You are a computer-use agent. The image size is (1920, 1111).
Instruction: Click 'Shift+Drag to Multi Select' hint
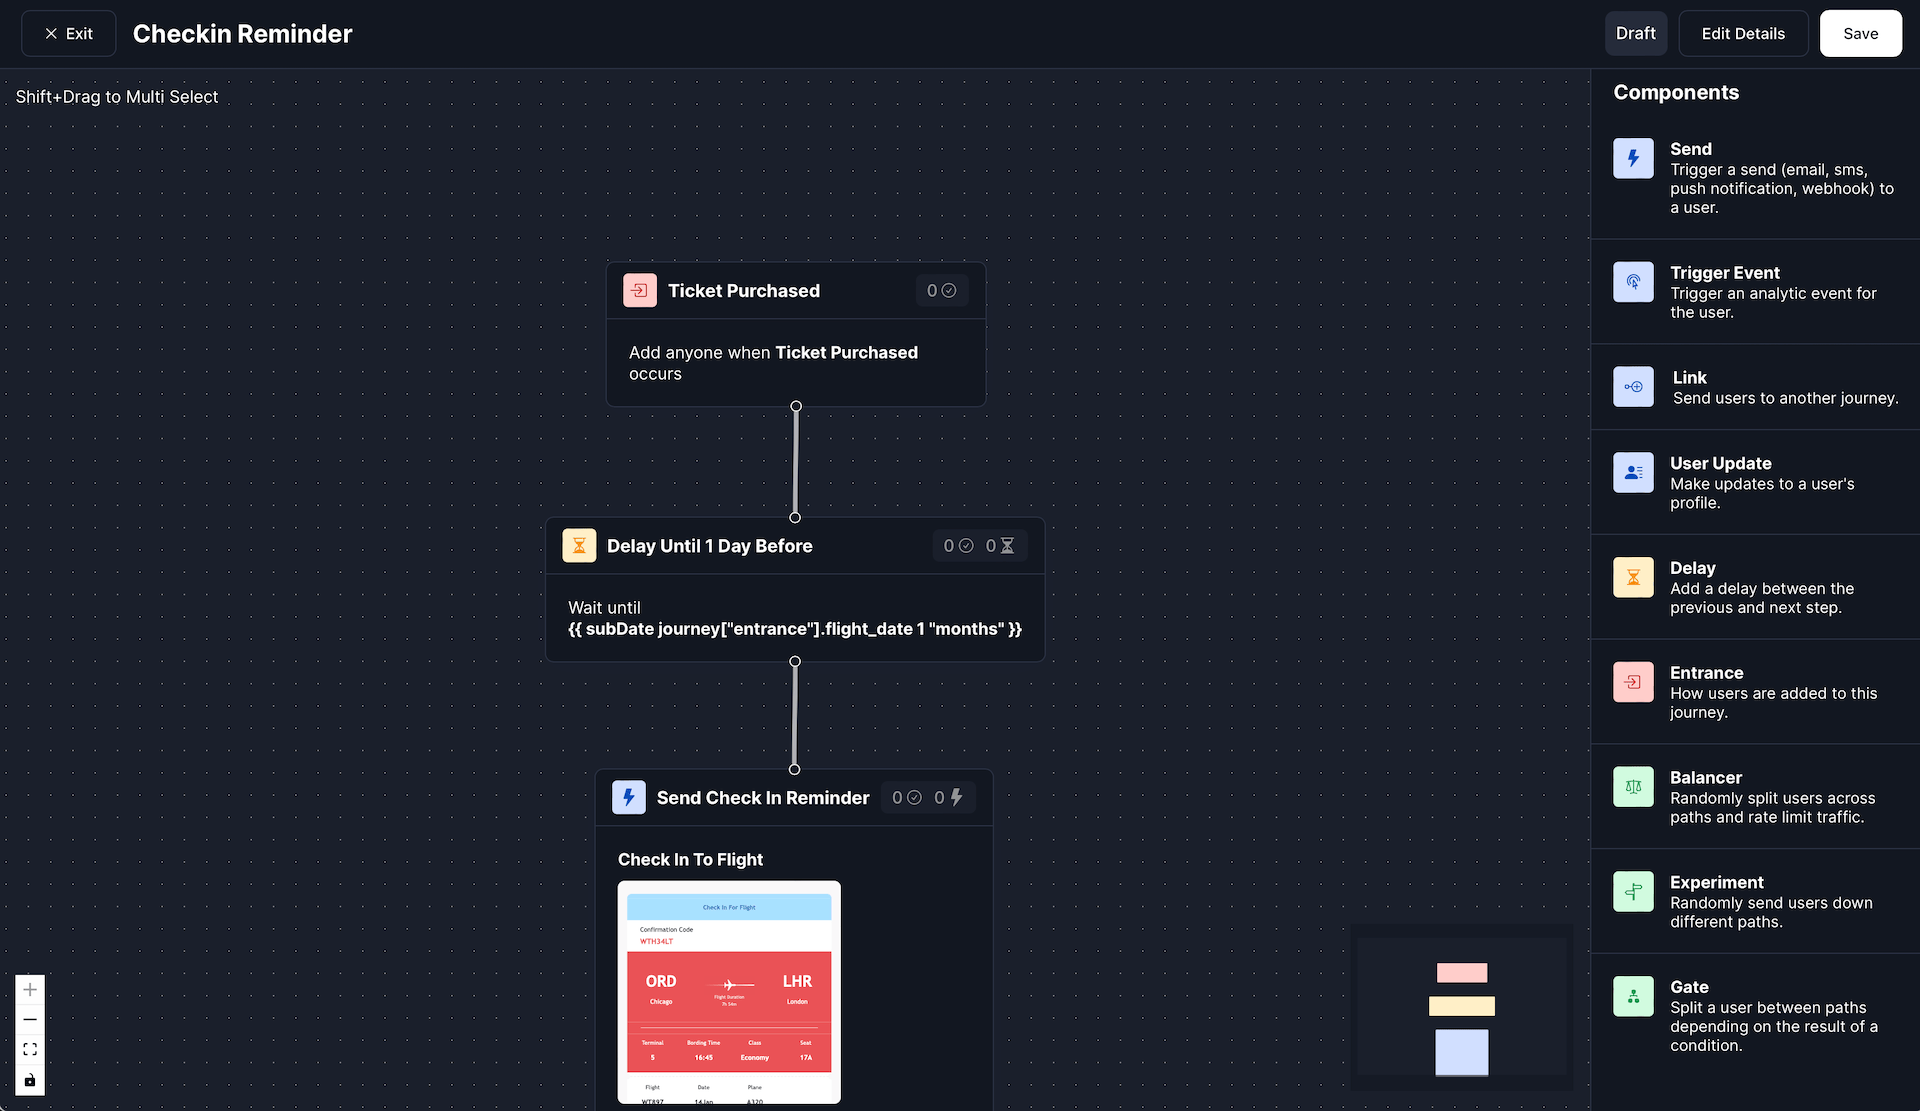click(x=117, y=97)
